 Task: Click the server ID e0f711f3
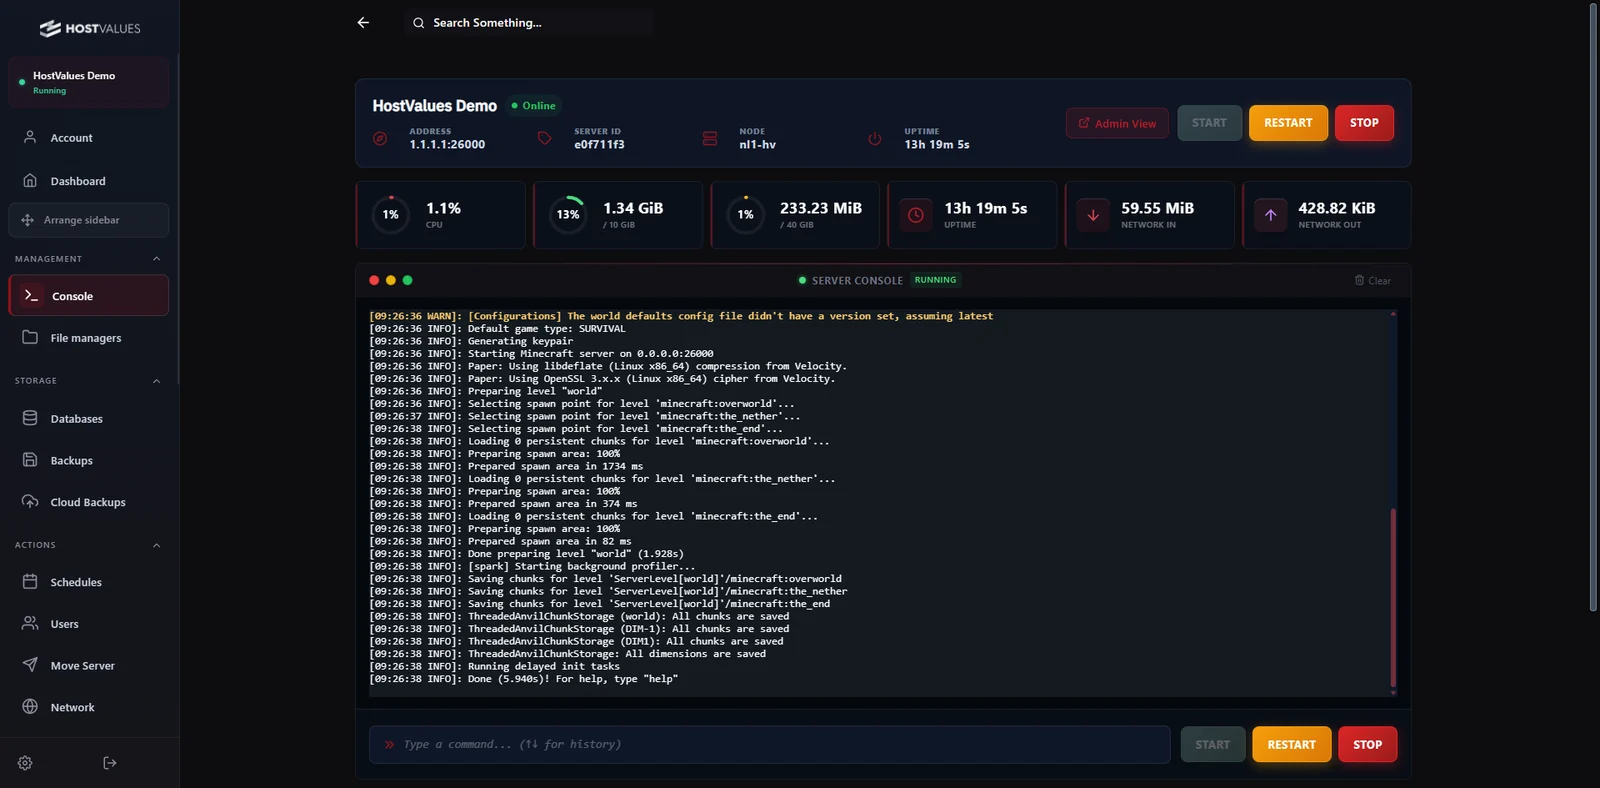pyautogui.click(x=599, y=145)
